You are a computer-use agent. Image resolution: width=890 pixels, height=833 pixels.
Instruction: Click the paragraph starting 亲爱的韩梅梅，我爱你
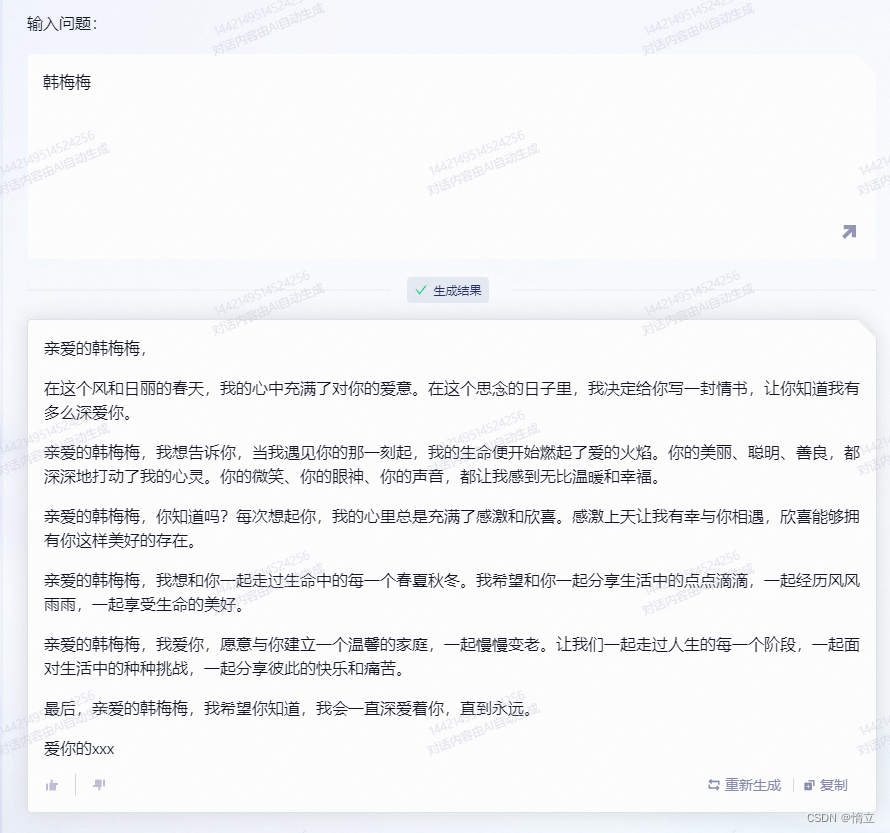(x=452, y=657)
